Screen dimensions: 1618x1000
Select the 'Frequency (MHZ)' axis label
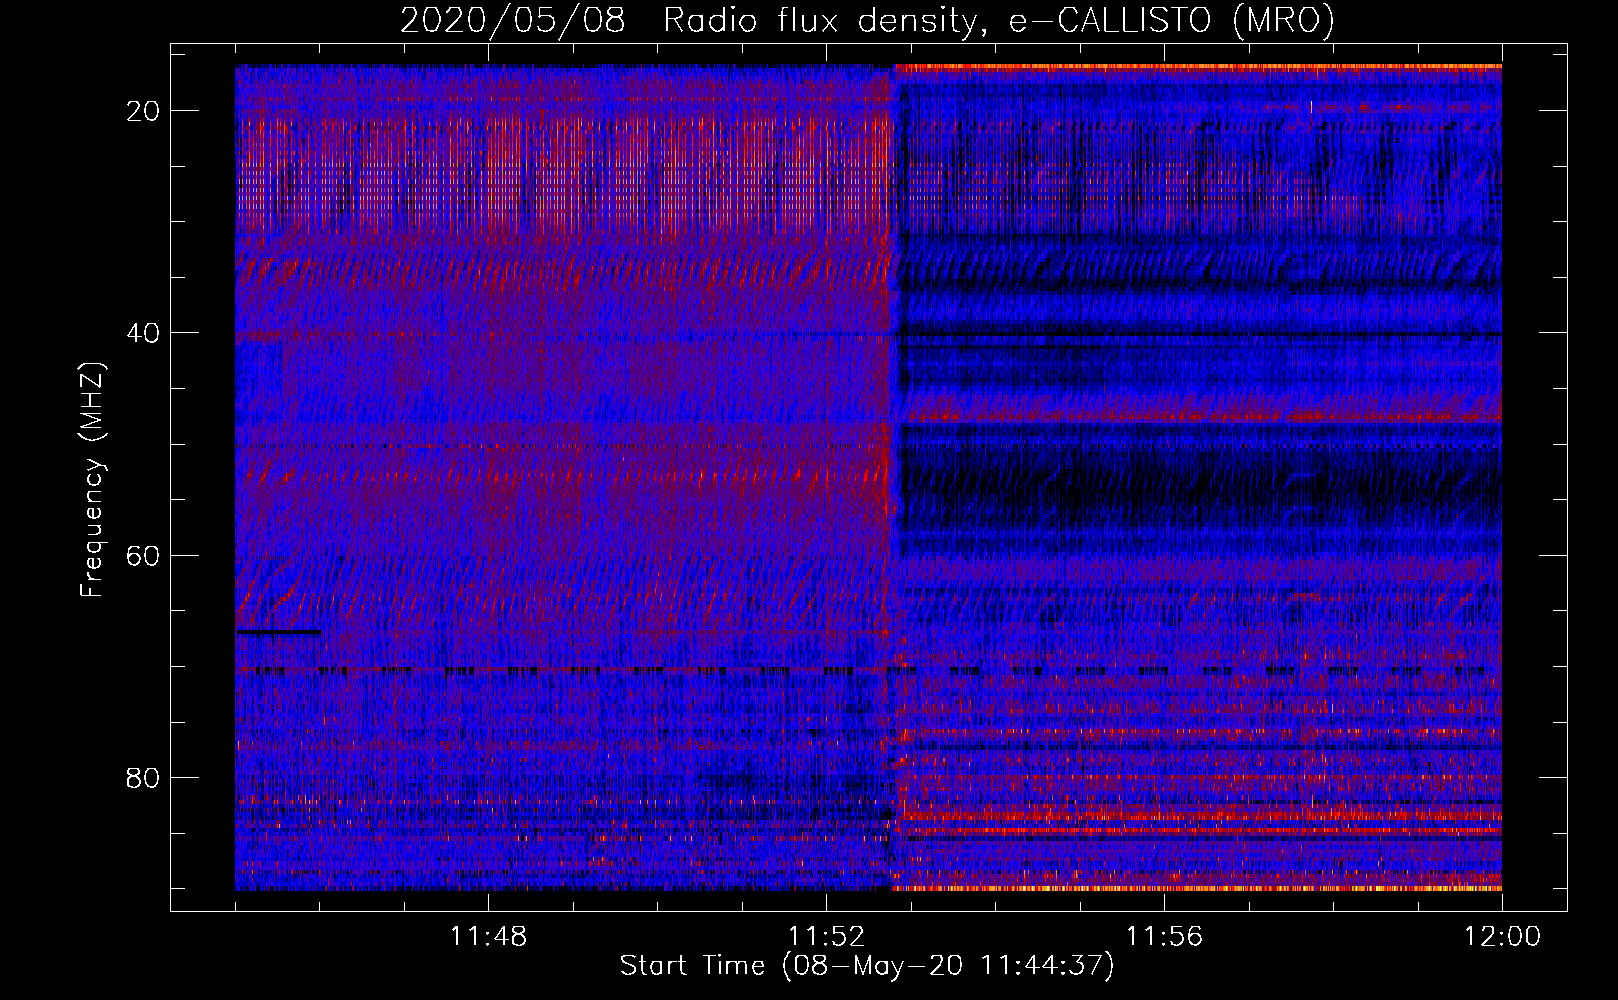click(93, 480)
